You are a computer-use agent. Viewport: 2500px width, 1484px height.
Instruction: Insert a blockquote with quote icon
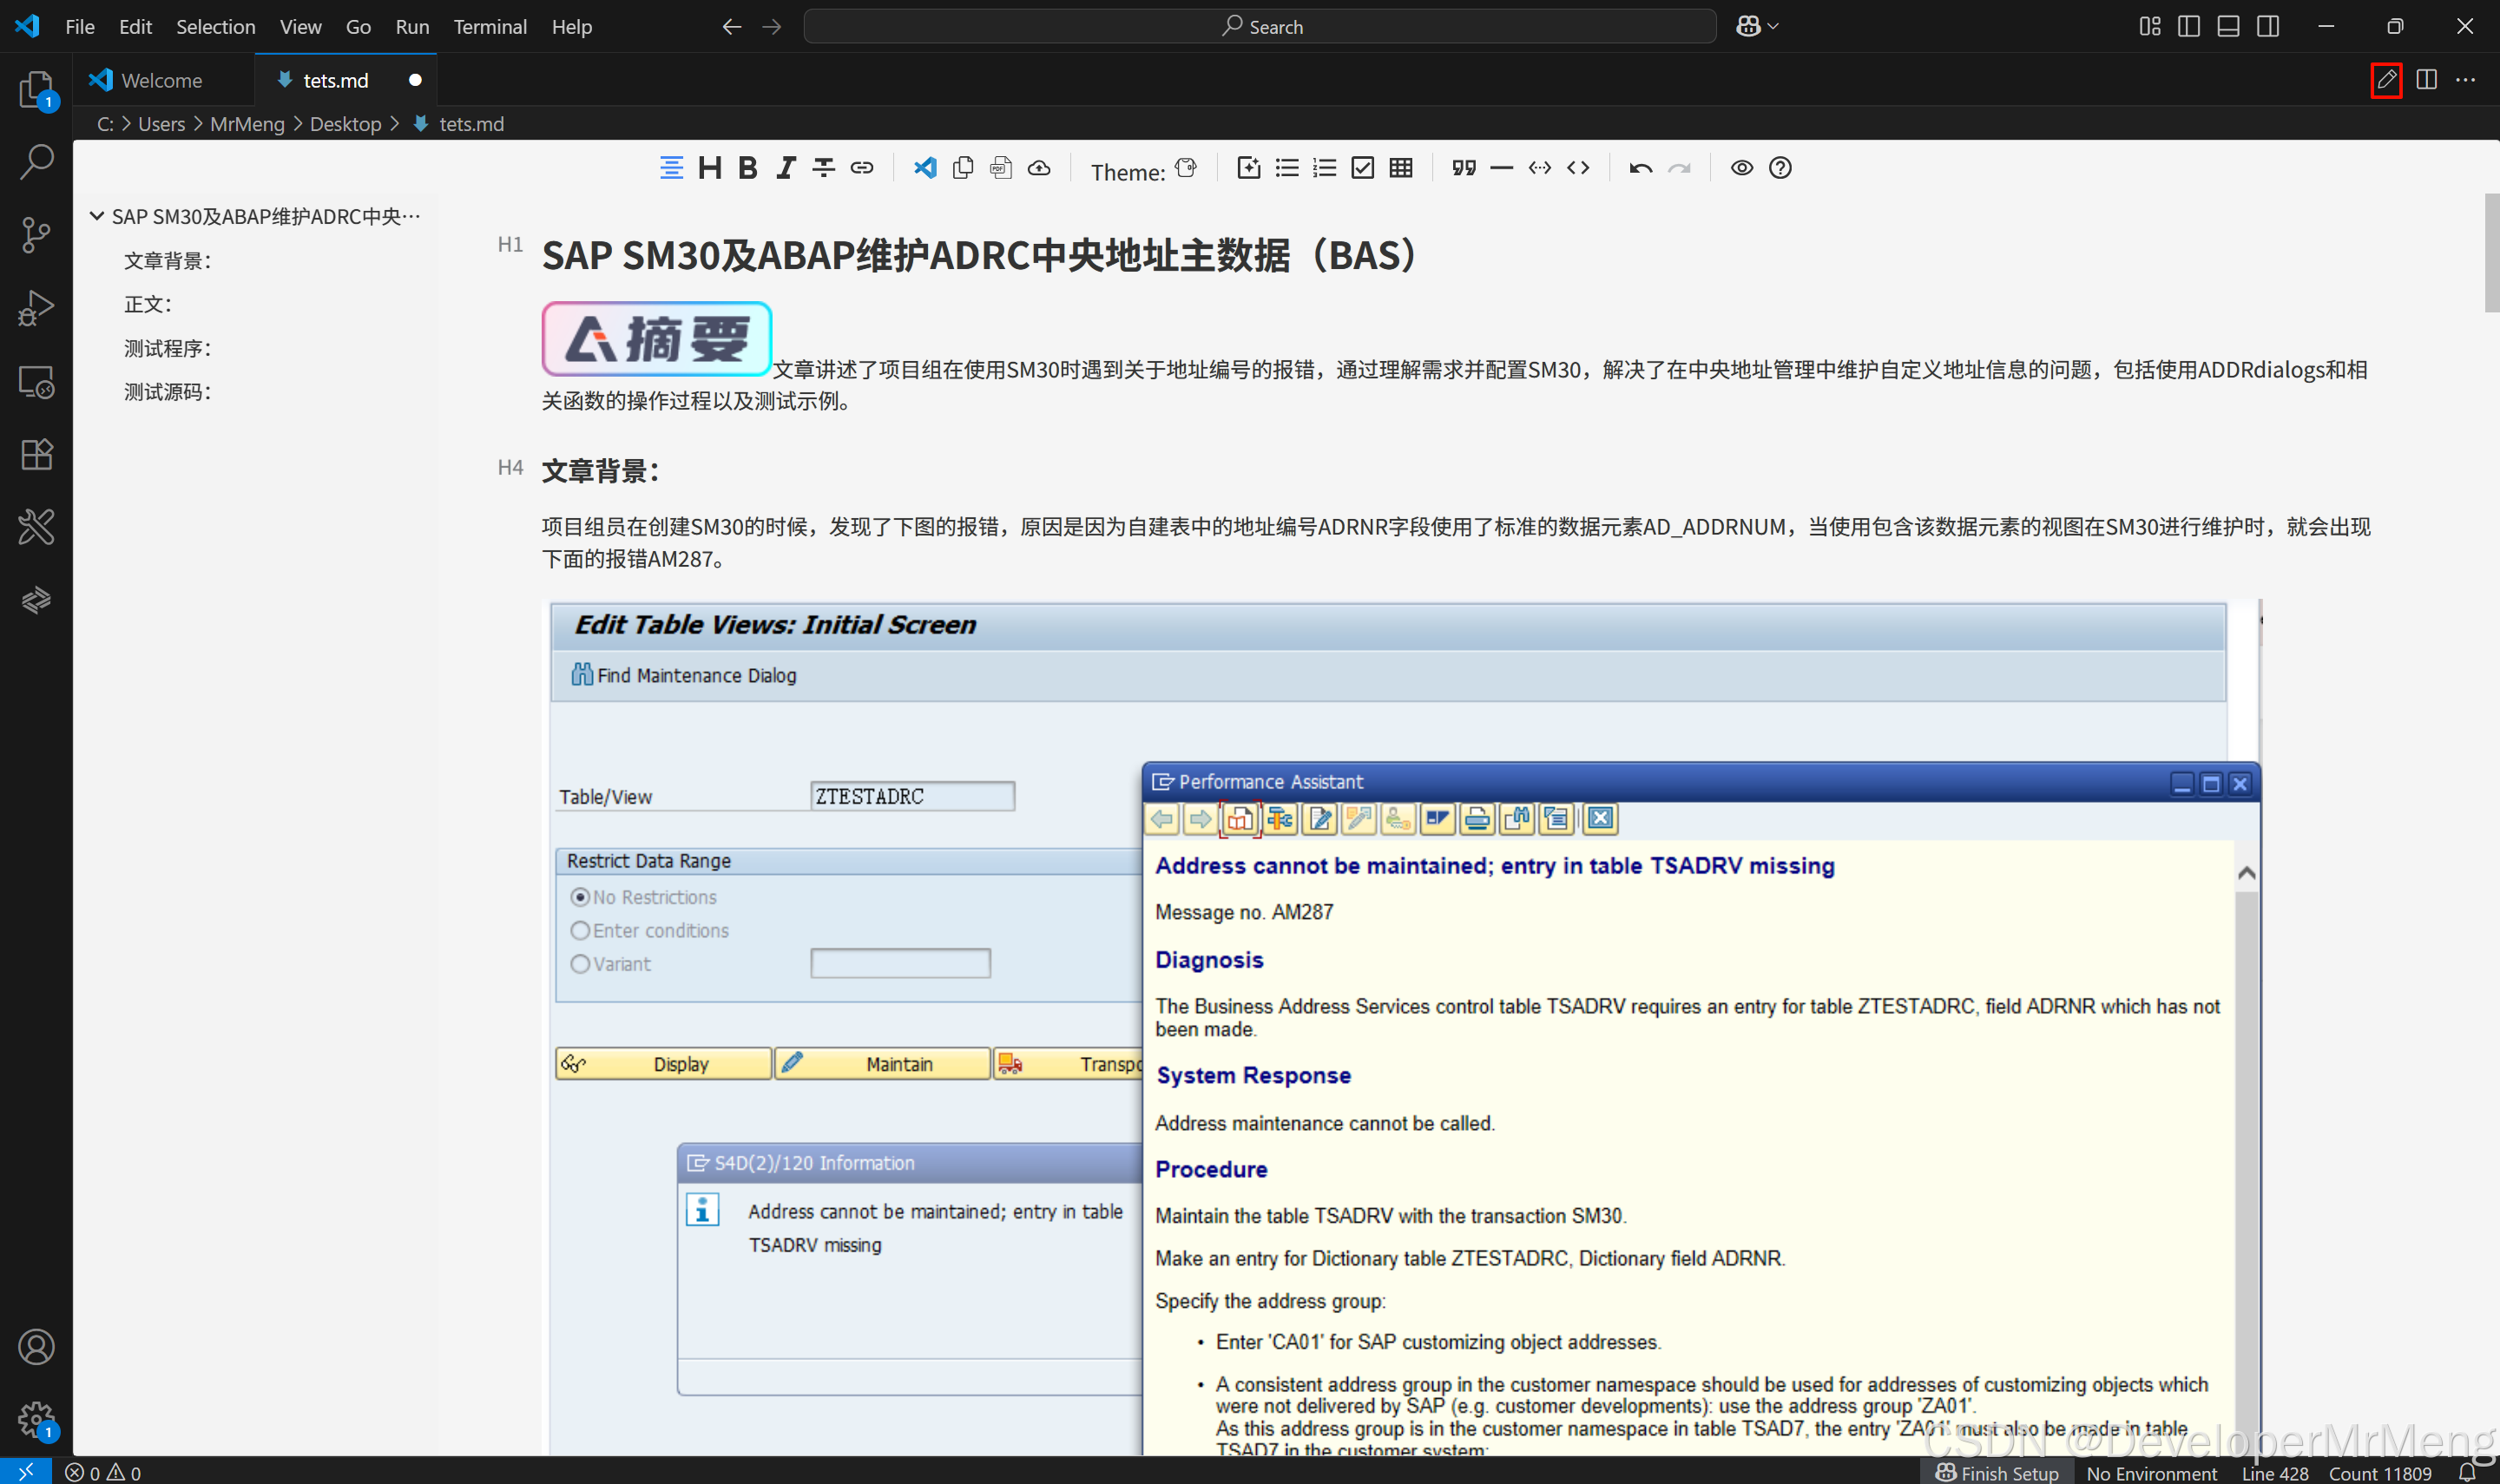[1464, 168]
